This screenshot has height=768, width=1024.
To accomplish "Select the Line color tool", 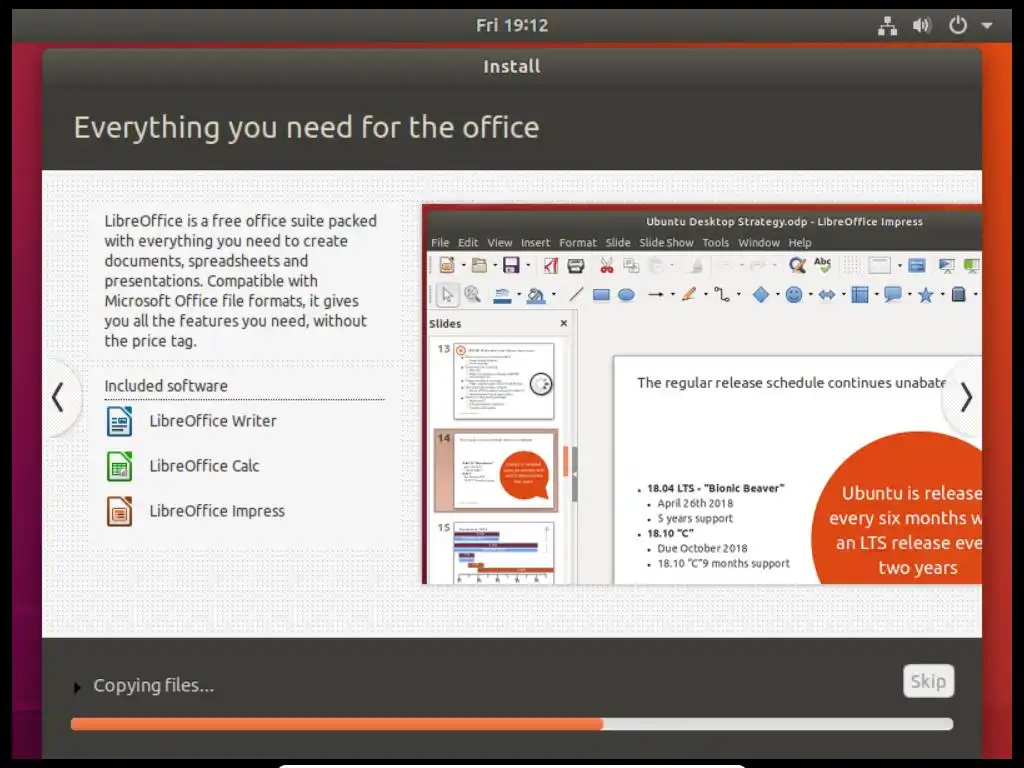I will pyautogui.click(x=502, y=295).
